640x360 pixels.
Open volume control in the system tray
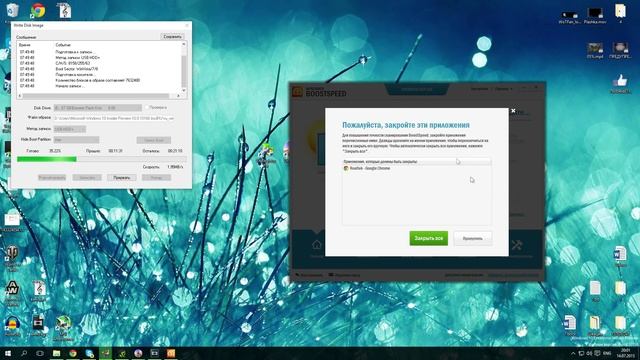pos(589,353)
